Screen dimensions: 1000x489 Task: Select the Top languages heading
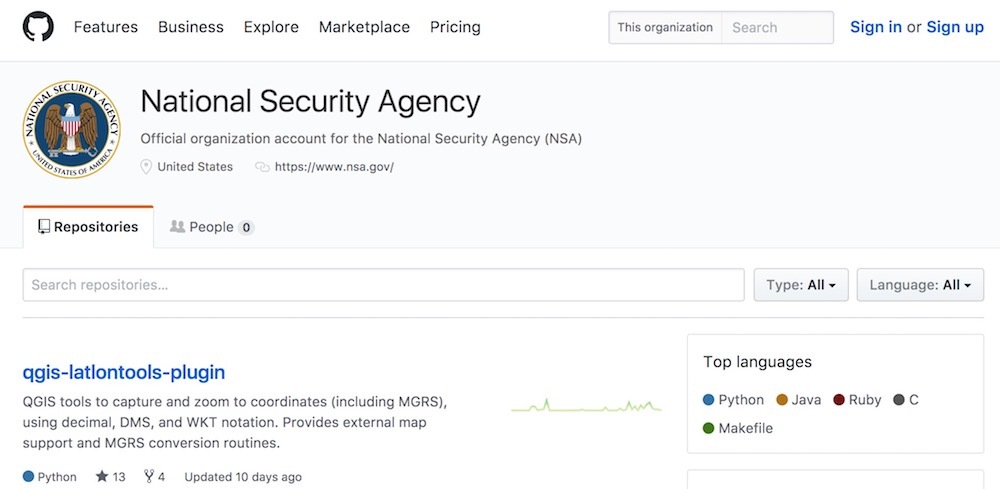[x=758, y=362]
